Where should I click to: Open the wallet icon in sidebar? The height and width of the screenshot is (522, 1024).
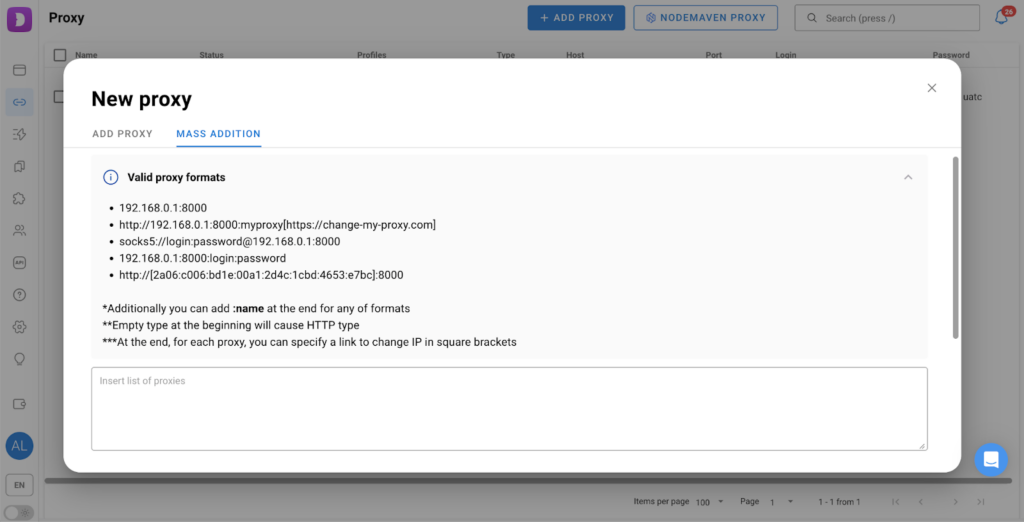(19, 404)
